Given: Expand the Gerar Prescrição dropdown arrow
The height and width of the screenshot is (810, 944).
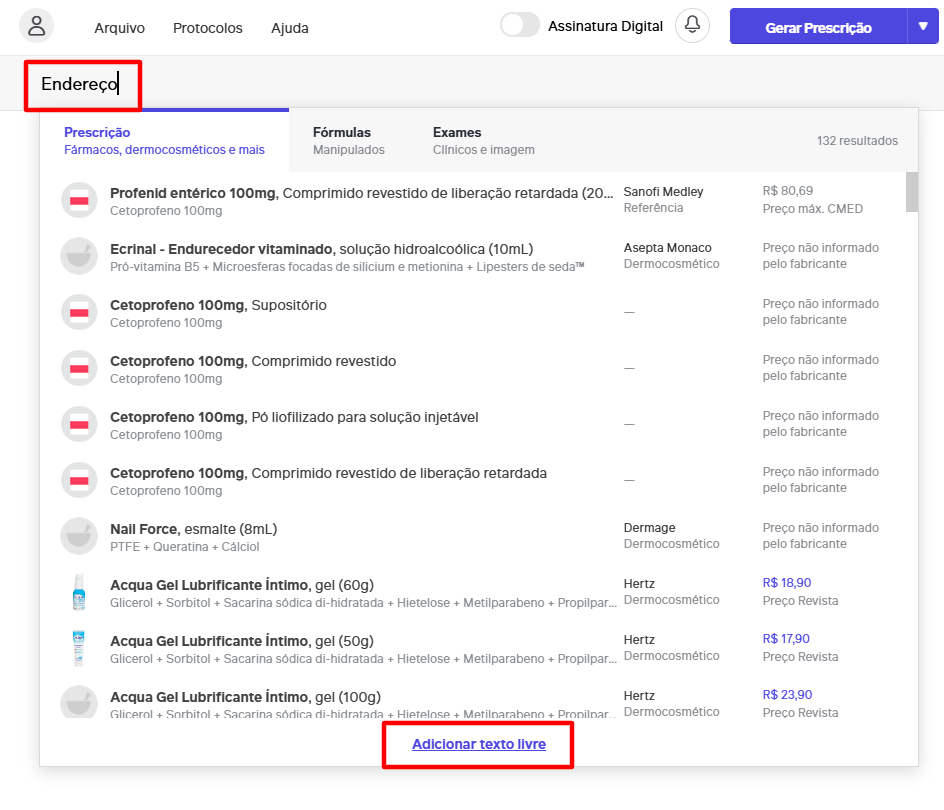Looking at the screenshot, I should pyautogui.click(x=923, y=26).
